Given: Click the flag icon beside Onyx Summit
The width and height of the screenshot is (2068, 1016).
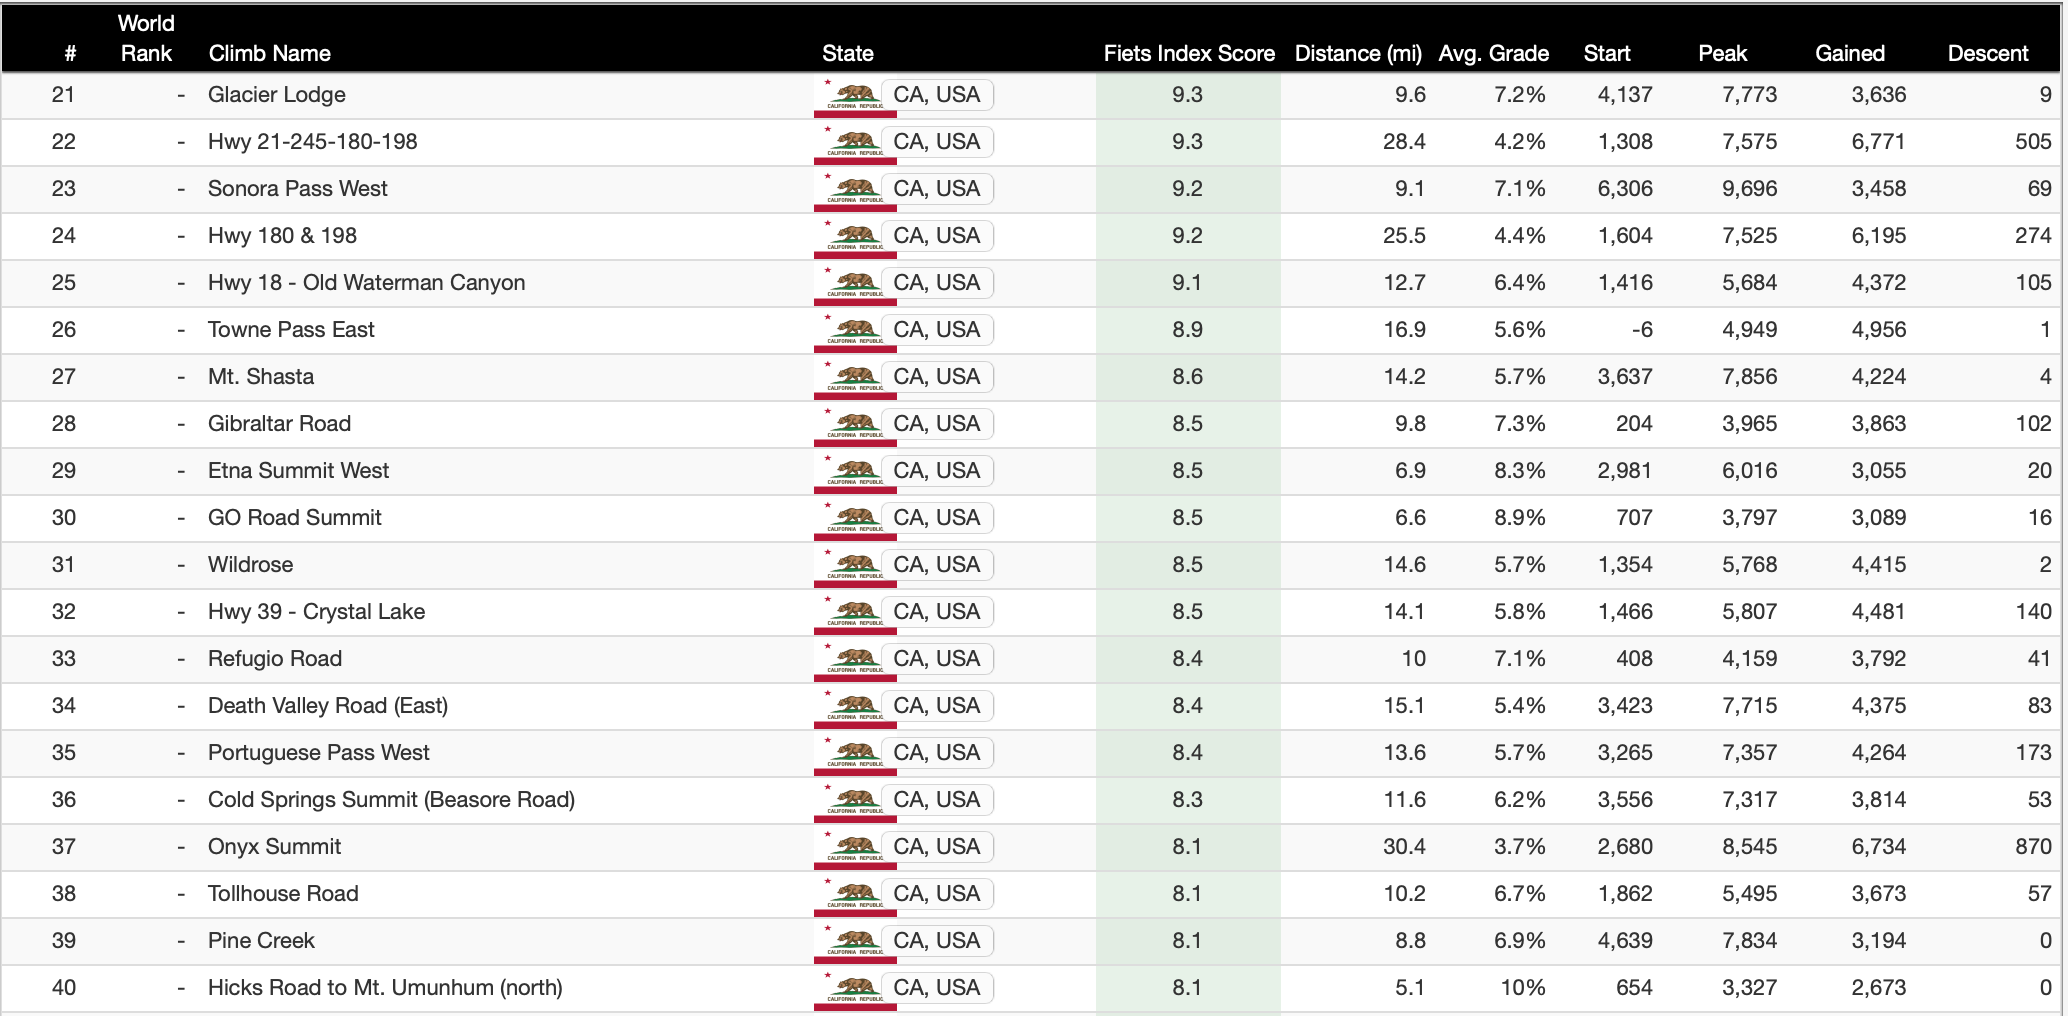Looking at the screenshot, I should (855, 848).
